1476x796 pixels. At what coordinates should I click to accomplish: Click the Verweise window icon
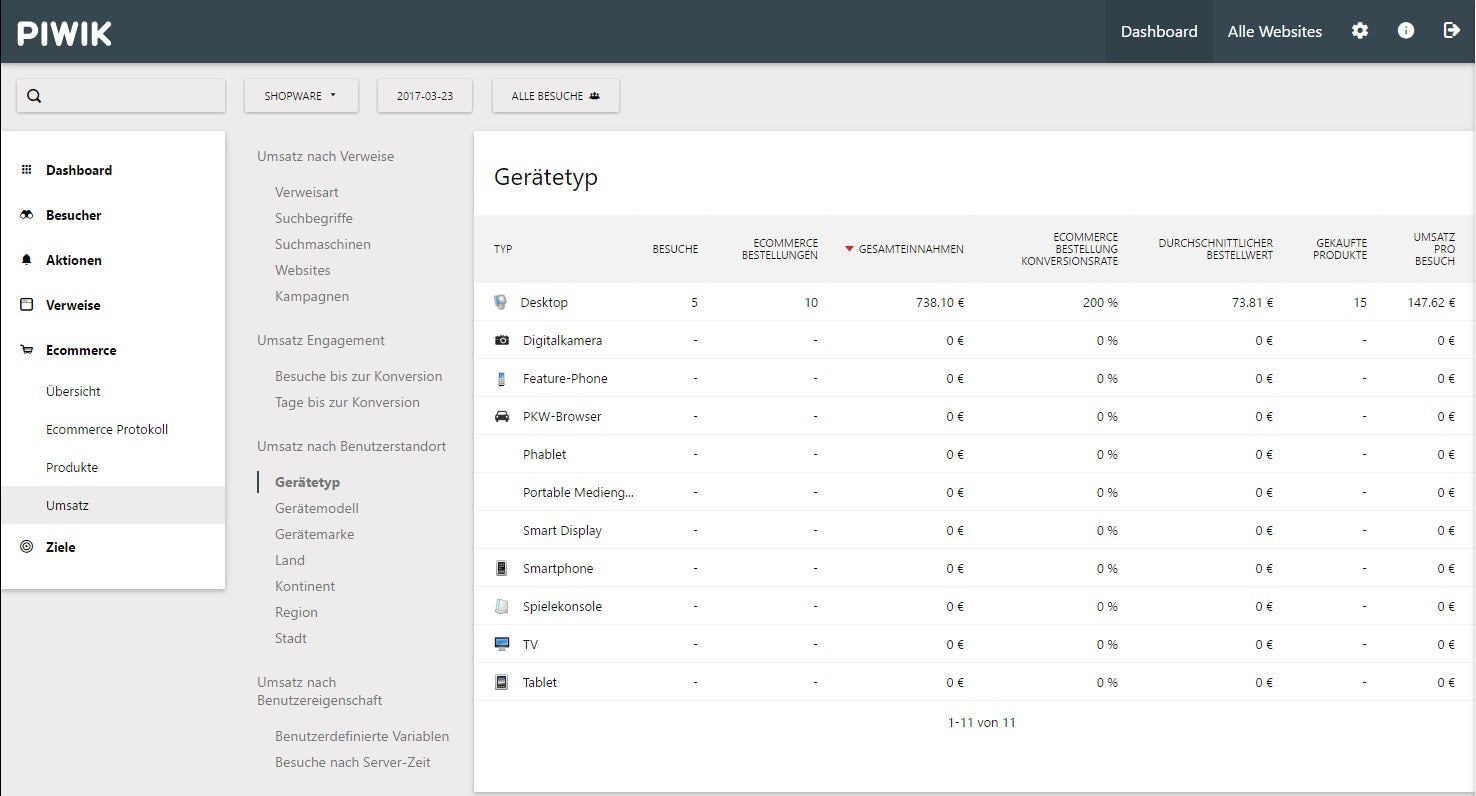[x=27, y=305]
